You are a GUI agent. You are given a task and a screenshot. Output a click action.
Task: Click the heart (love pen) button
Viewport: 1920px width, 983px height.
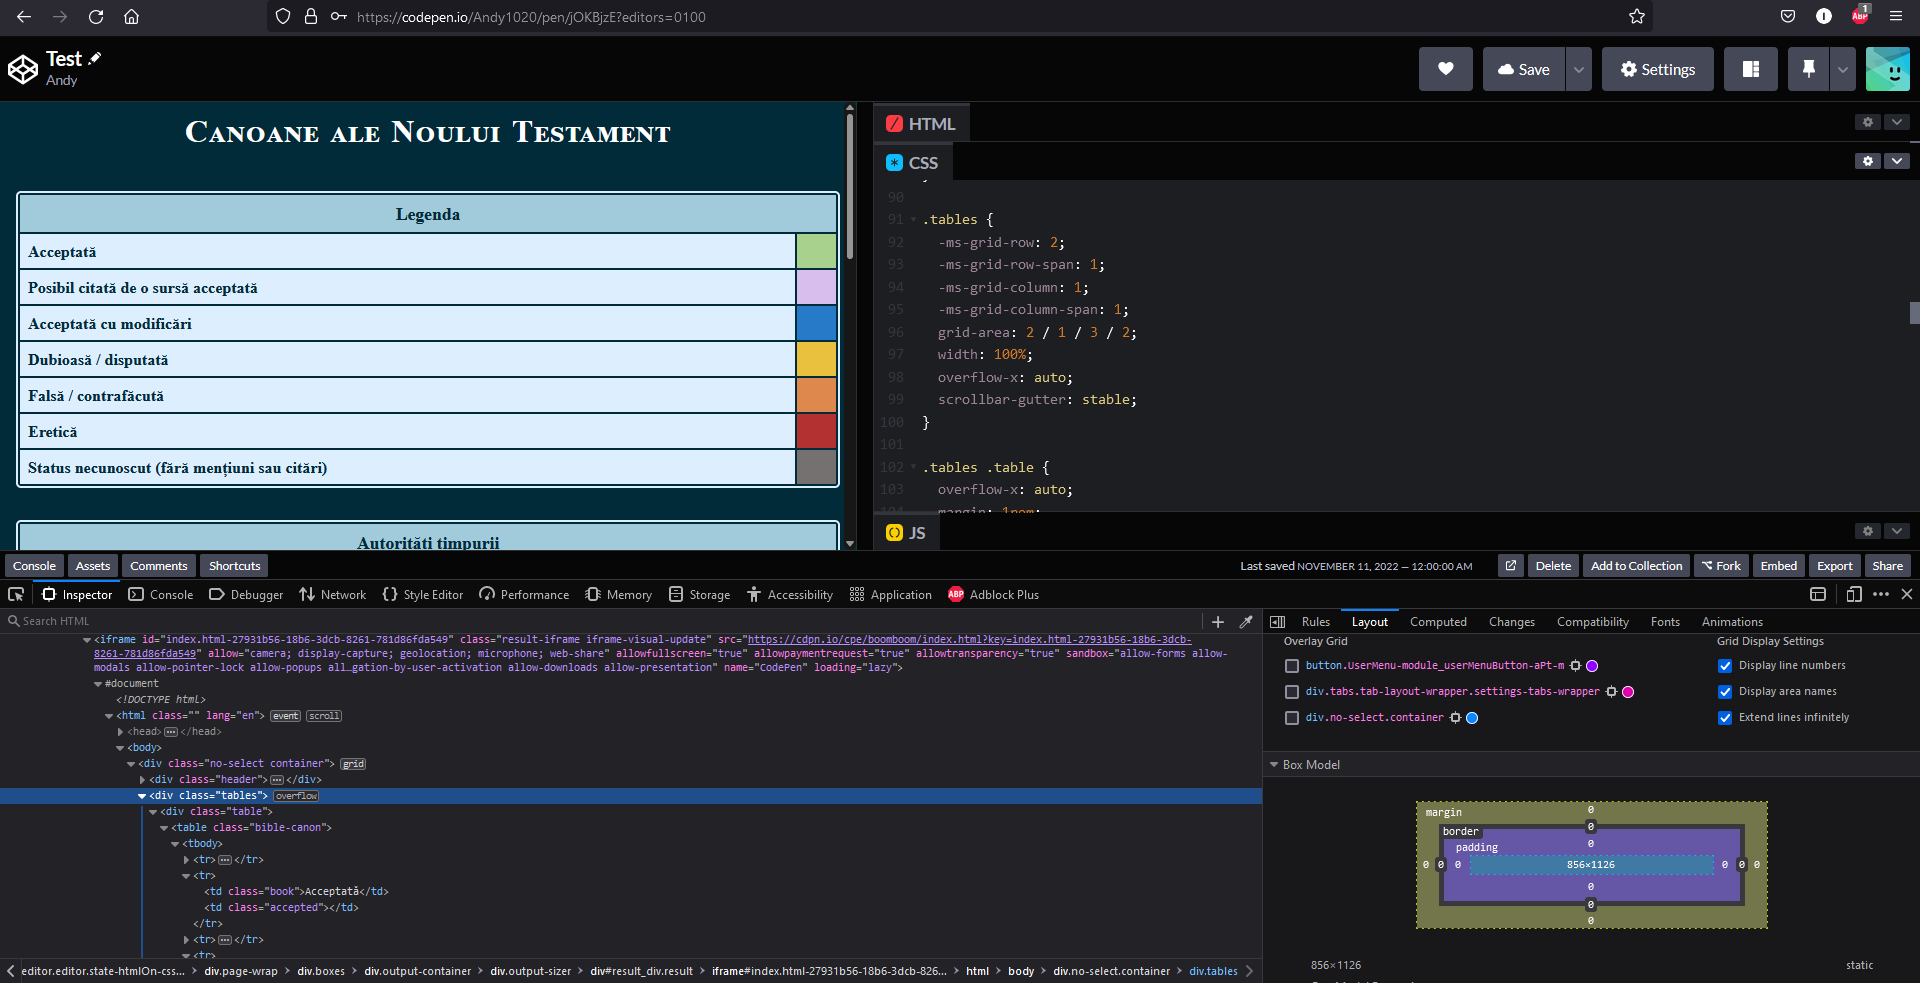pos(1445,69)
